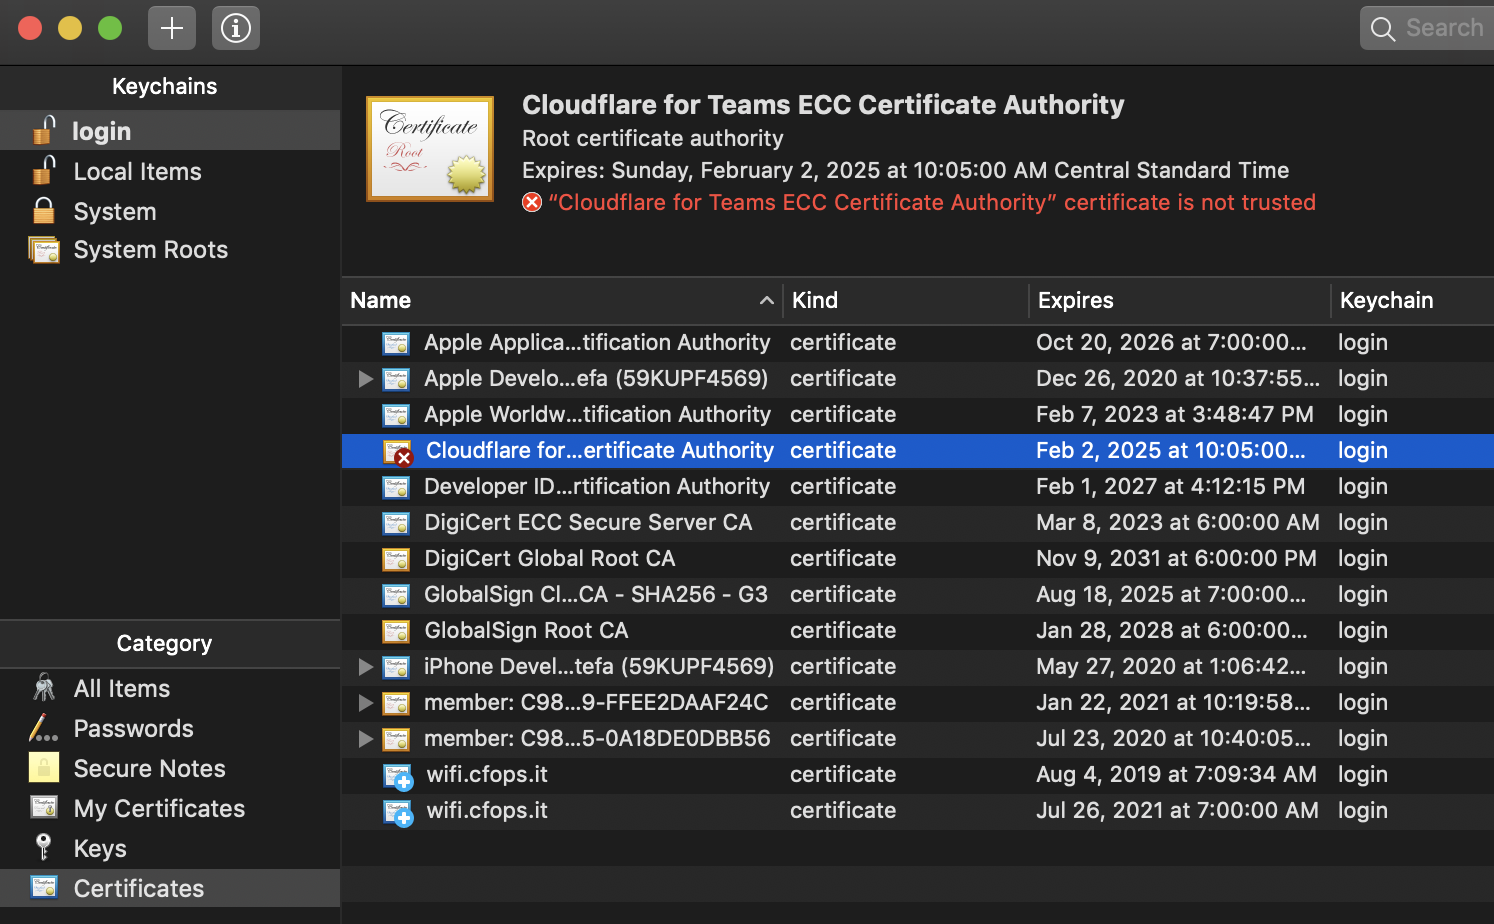This screenshot has height=924, width=1494.
Task: Click the DigiCert Global Root CA certificate icon
Action: click(x=396, y=558)
